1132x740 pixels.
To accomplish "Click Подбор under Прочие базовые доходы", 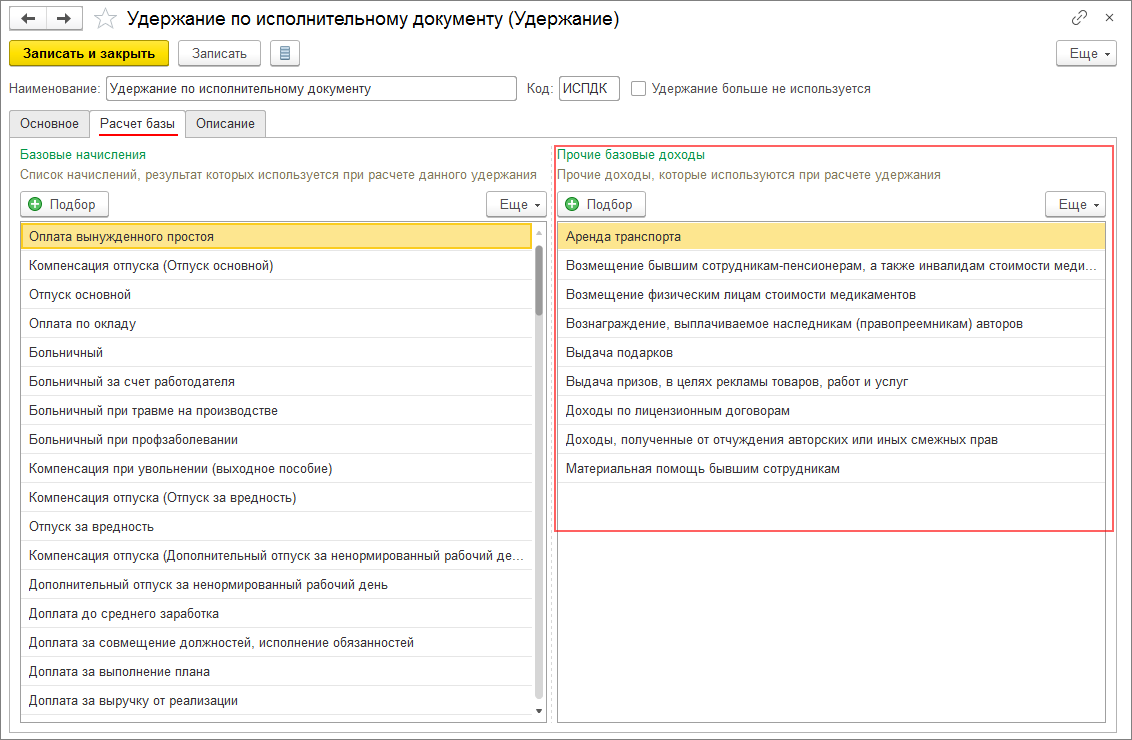I will coord(601,204).
